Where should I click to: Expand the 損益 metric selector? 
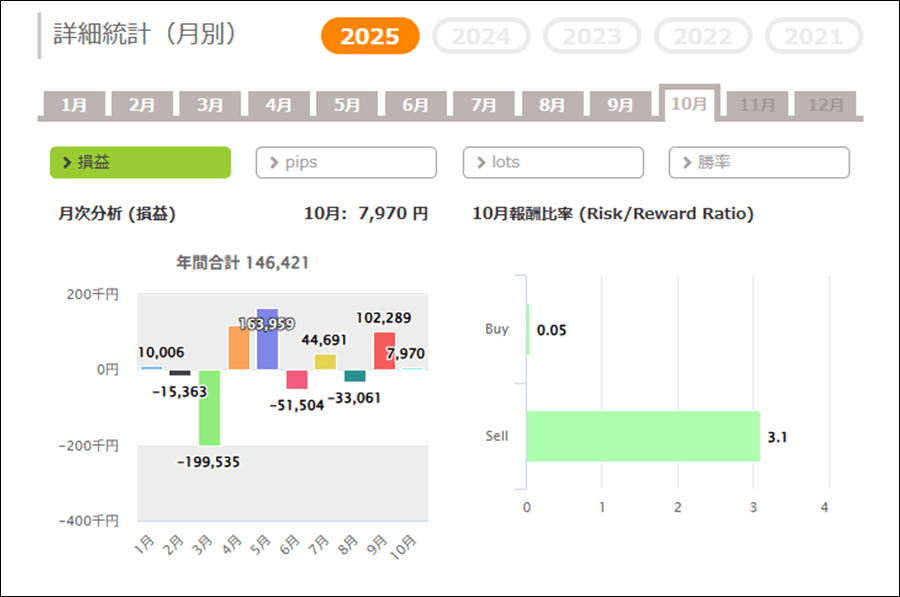tap(140, 162)
